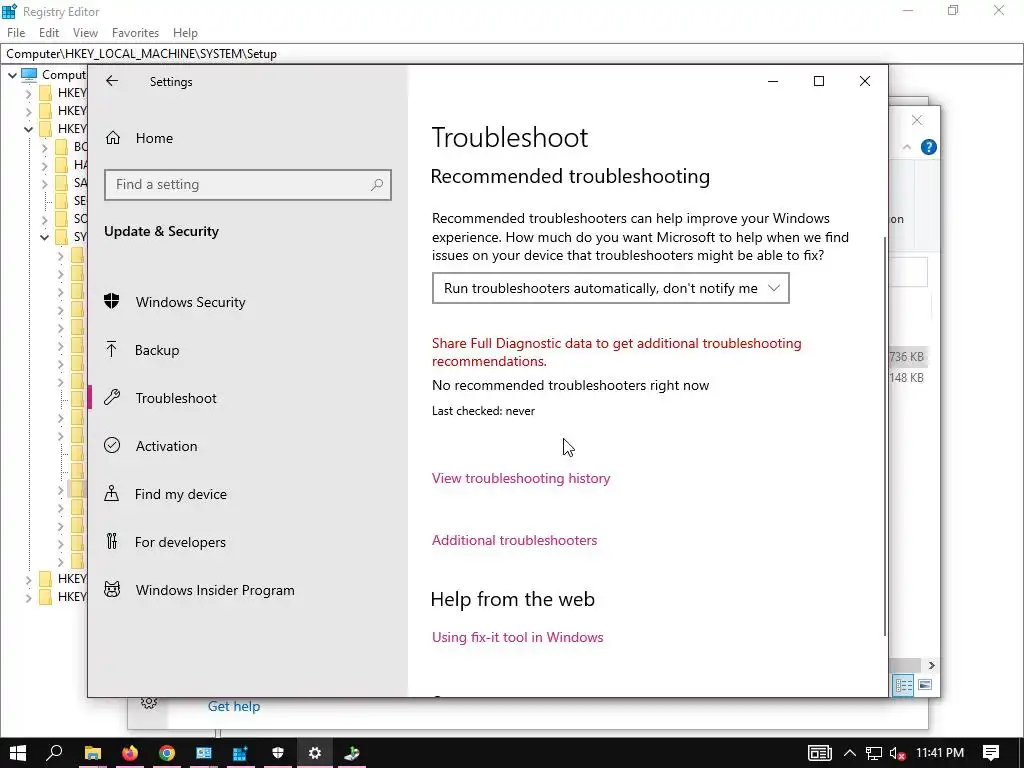Open the Edit menu in Registry Editor

coord(49,33)
